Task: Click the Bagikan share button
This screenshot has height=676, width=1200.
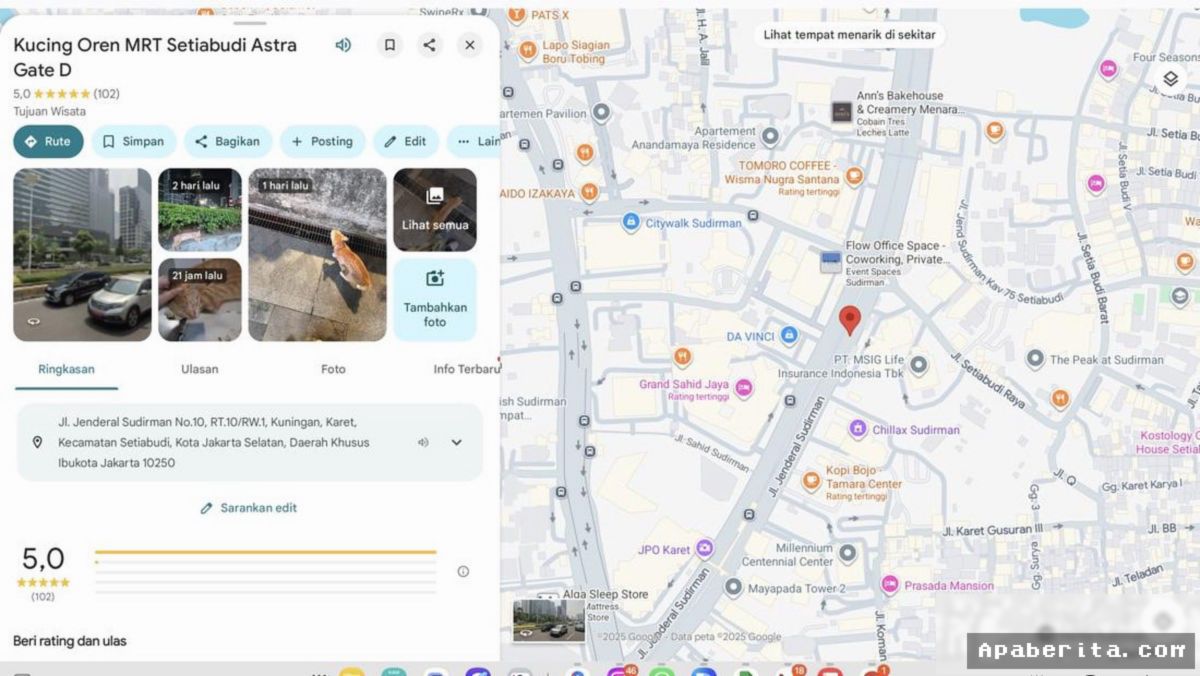Action: coord(228,141)
